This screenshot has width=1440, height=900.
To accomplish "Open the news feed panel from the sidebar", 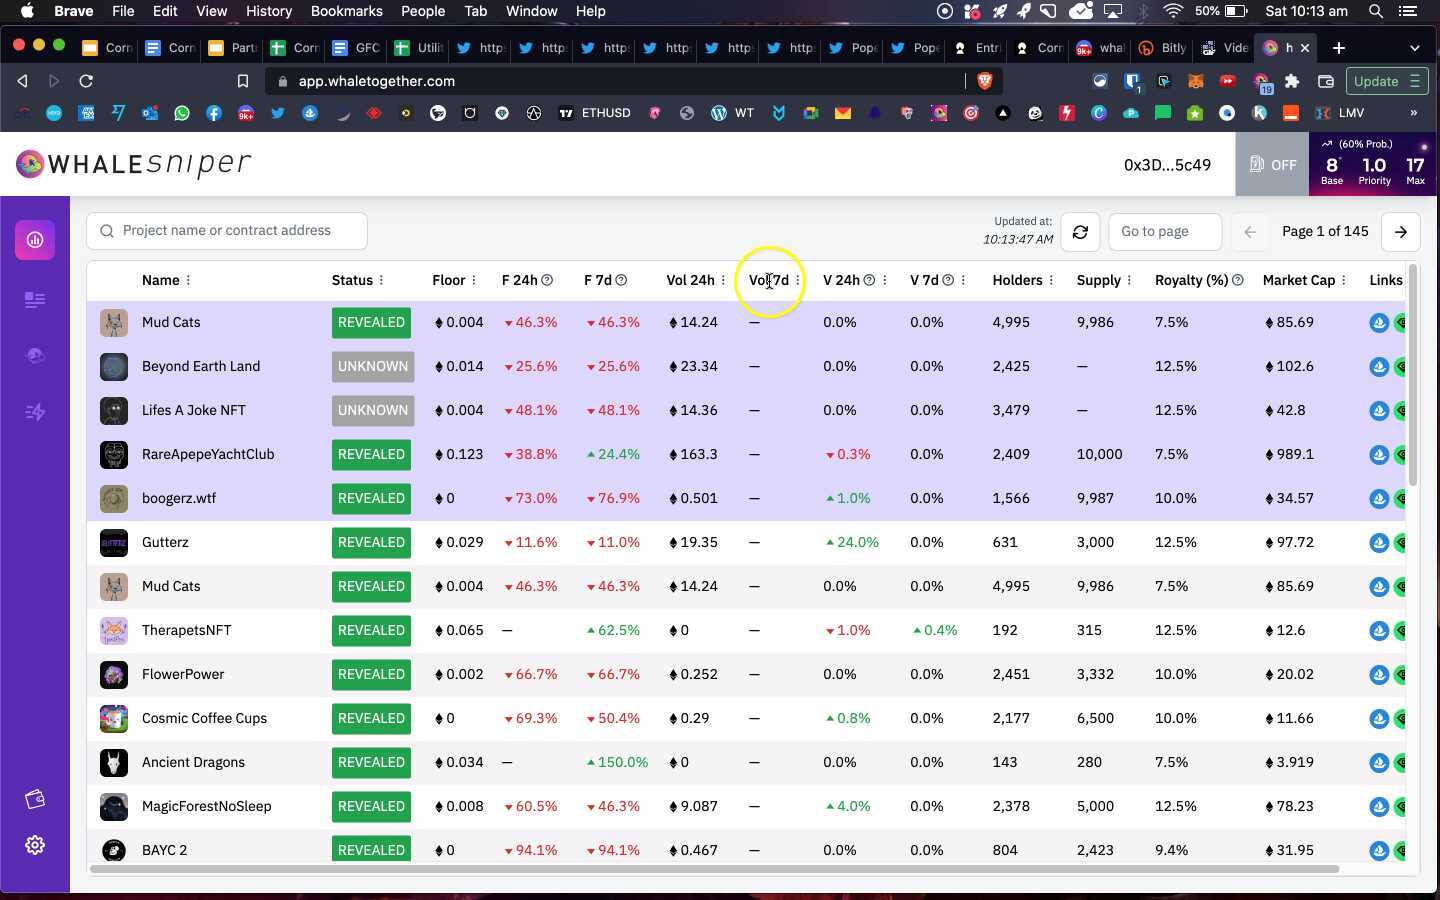I will 35,299.
